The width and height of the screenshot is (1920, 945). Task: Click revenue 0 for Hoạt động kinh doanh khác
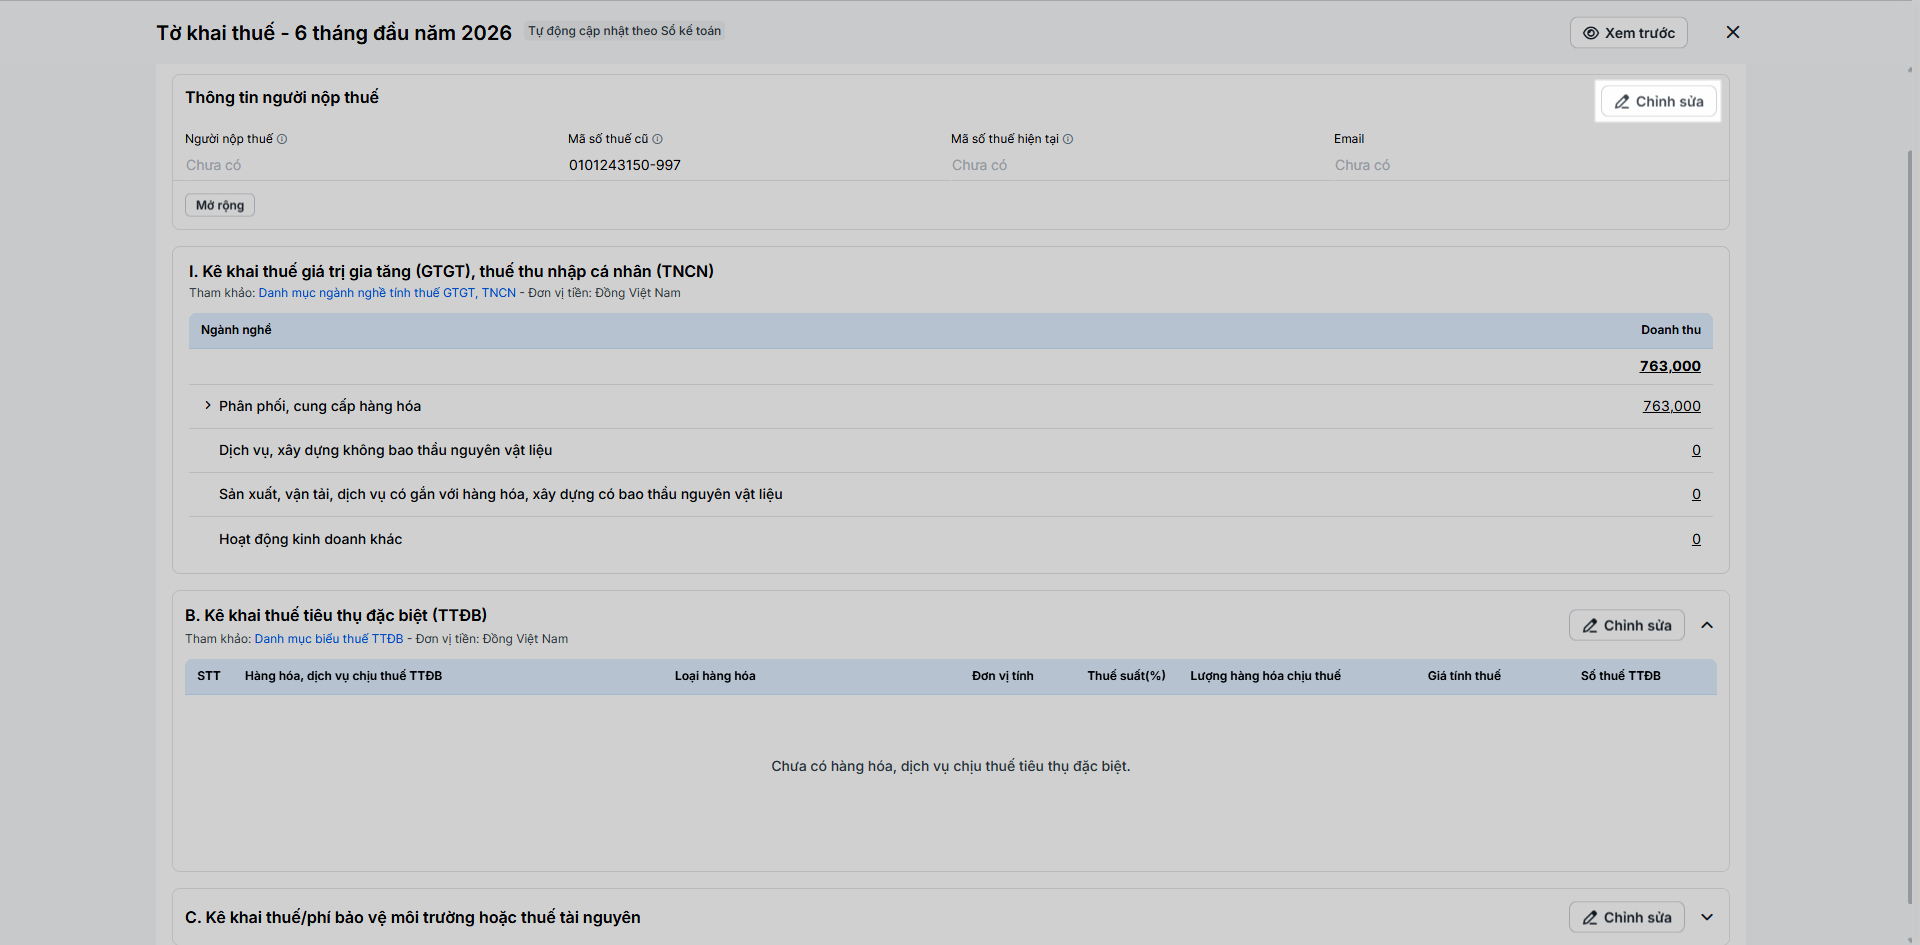tap(1696, 539)
